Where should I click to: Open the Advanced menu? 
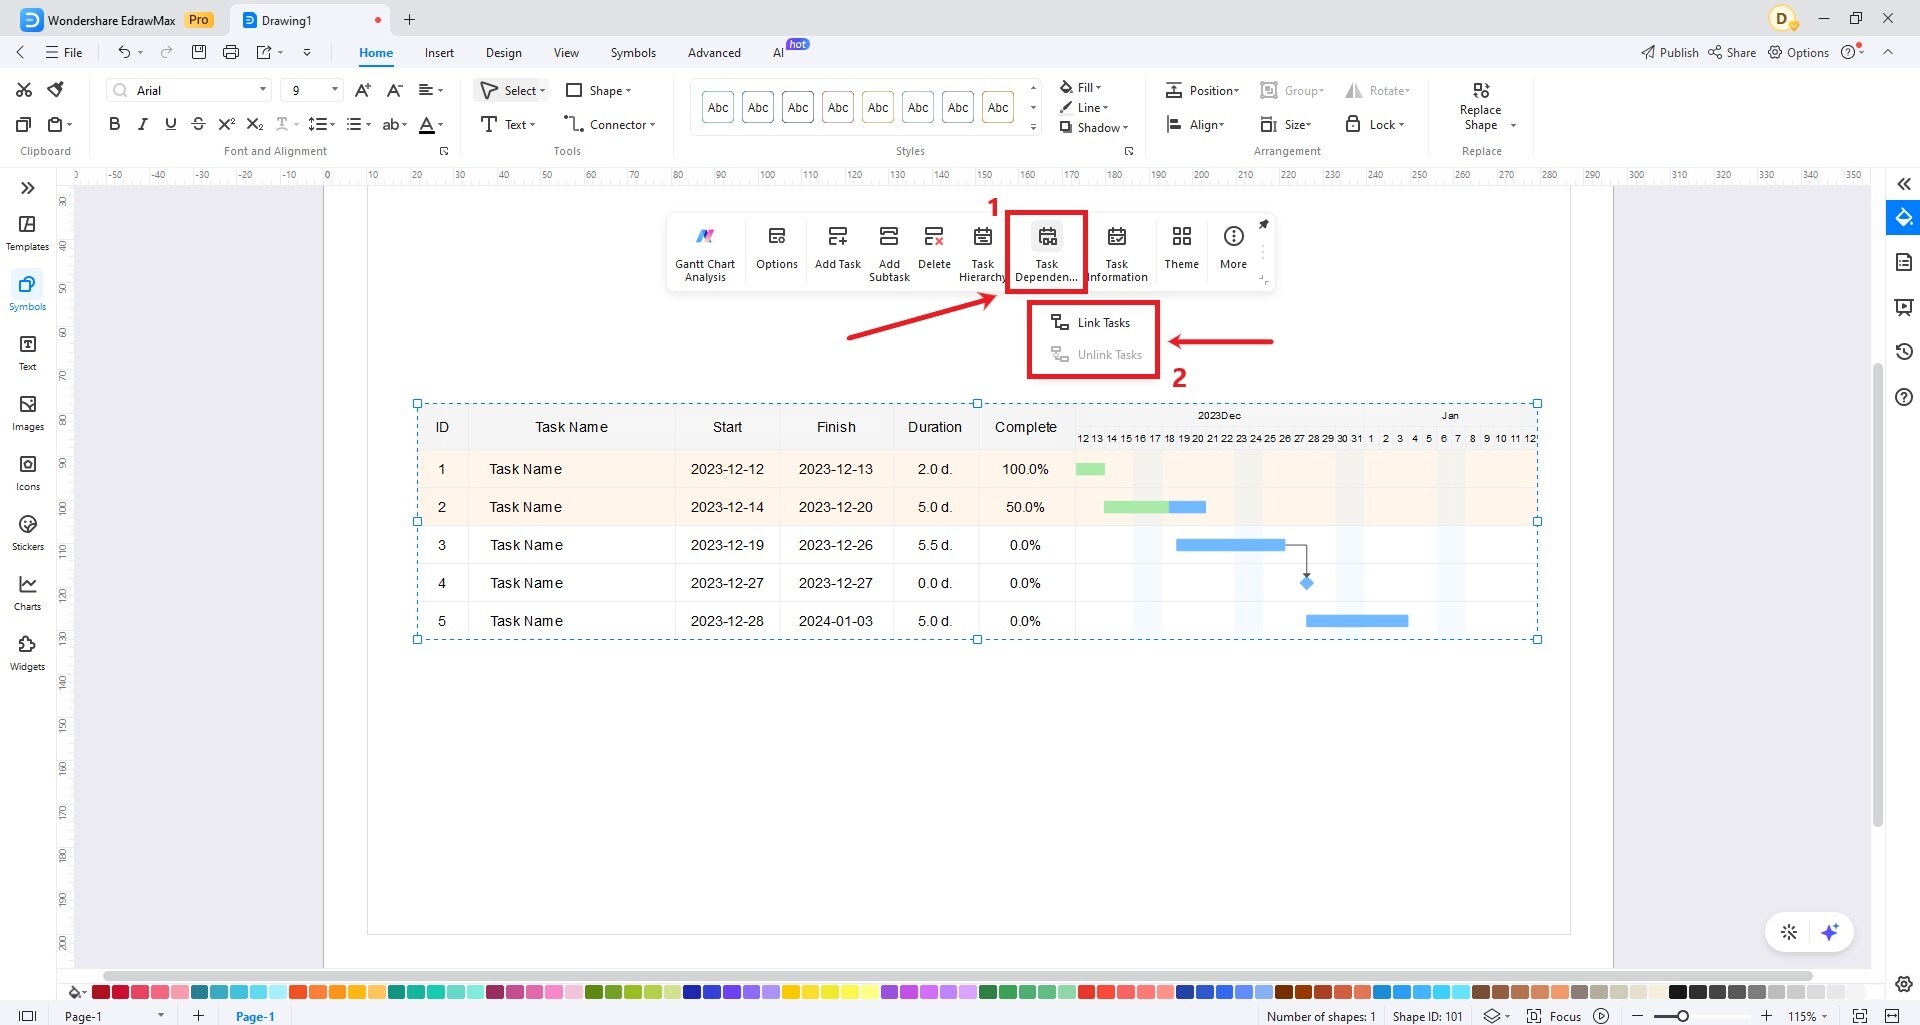pyautogui.click(x=714, y=52)
